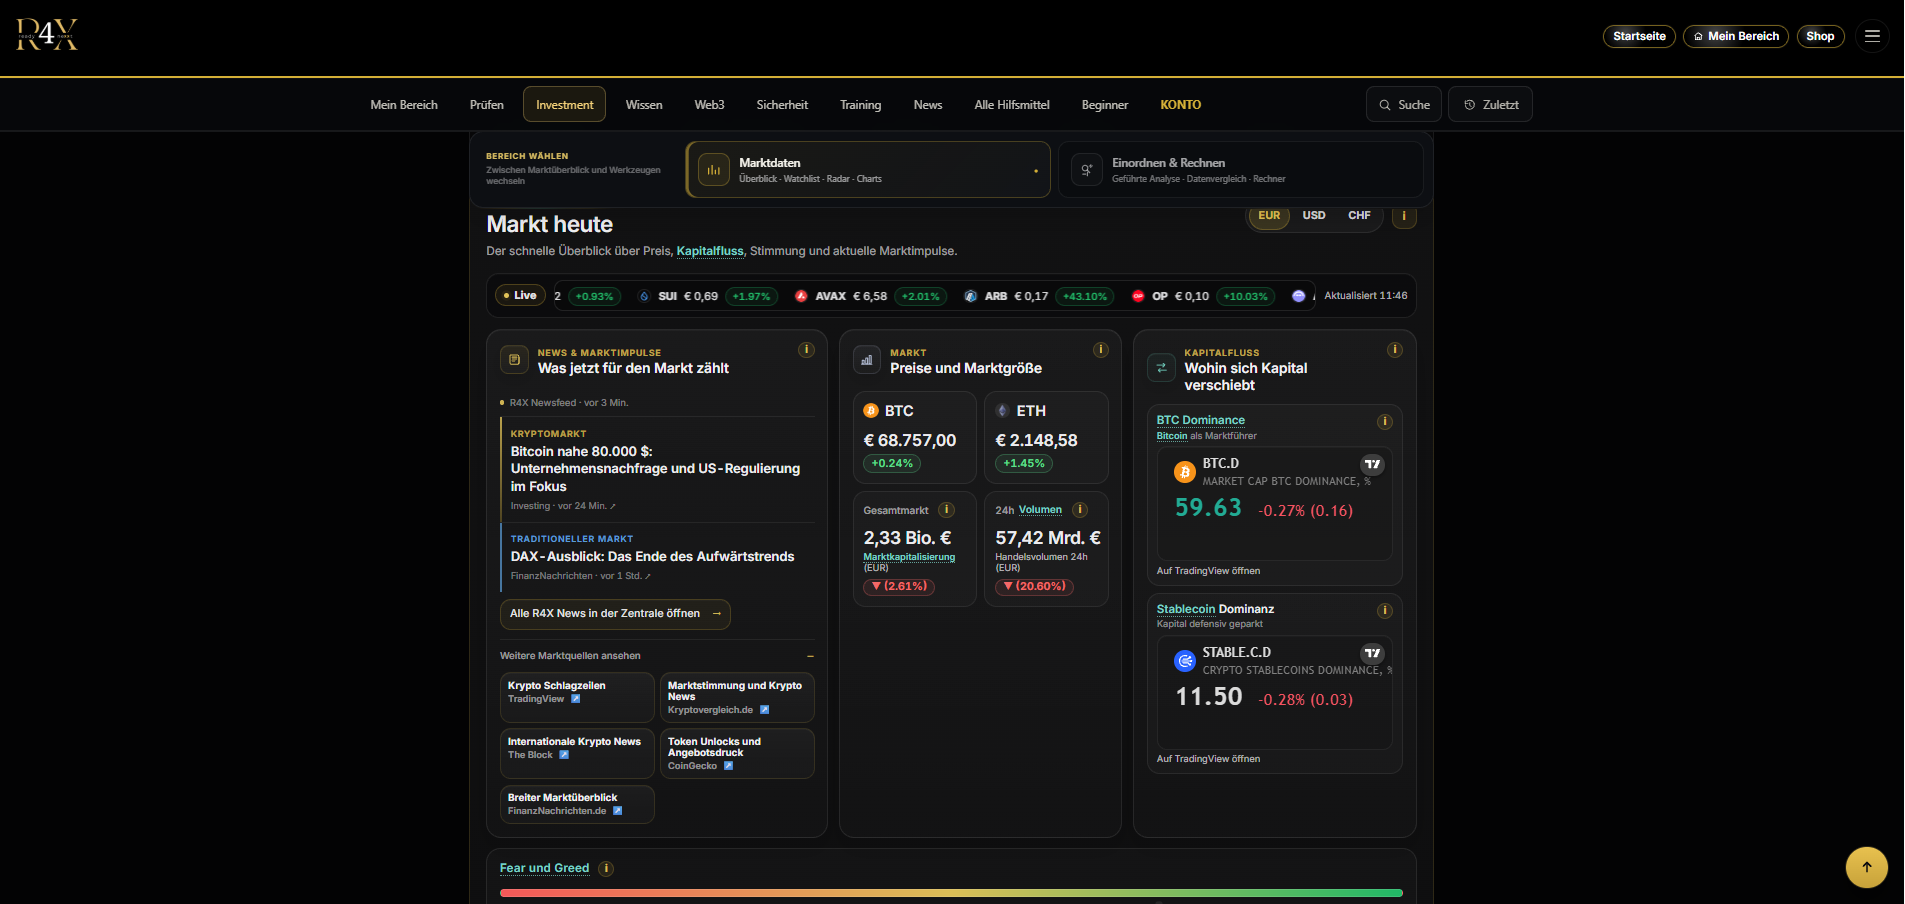The image size is (1905, 904).
Task: Switch currency to EUR
Action: (x=1269, y=216)
